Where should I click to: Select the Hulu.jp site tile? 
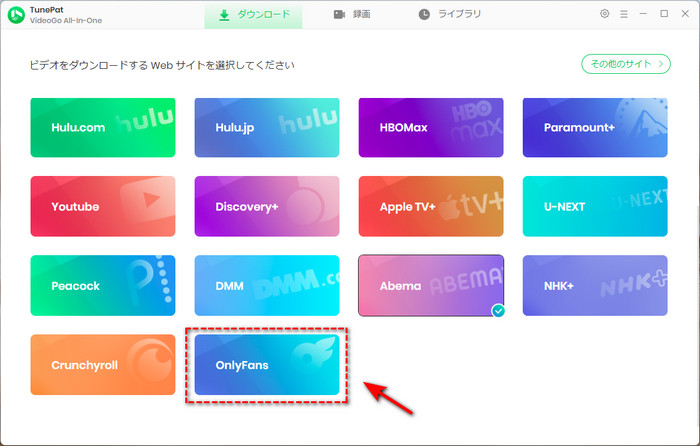(x=267, y=128)
